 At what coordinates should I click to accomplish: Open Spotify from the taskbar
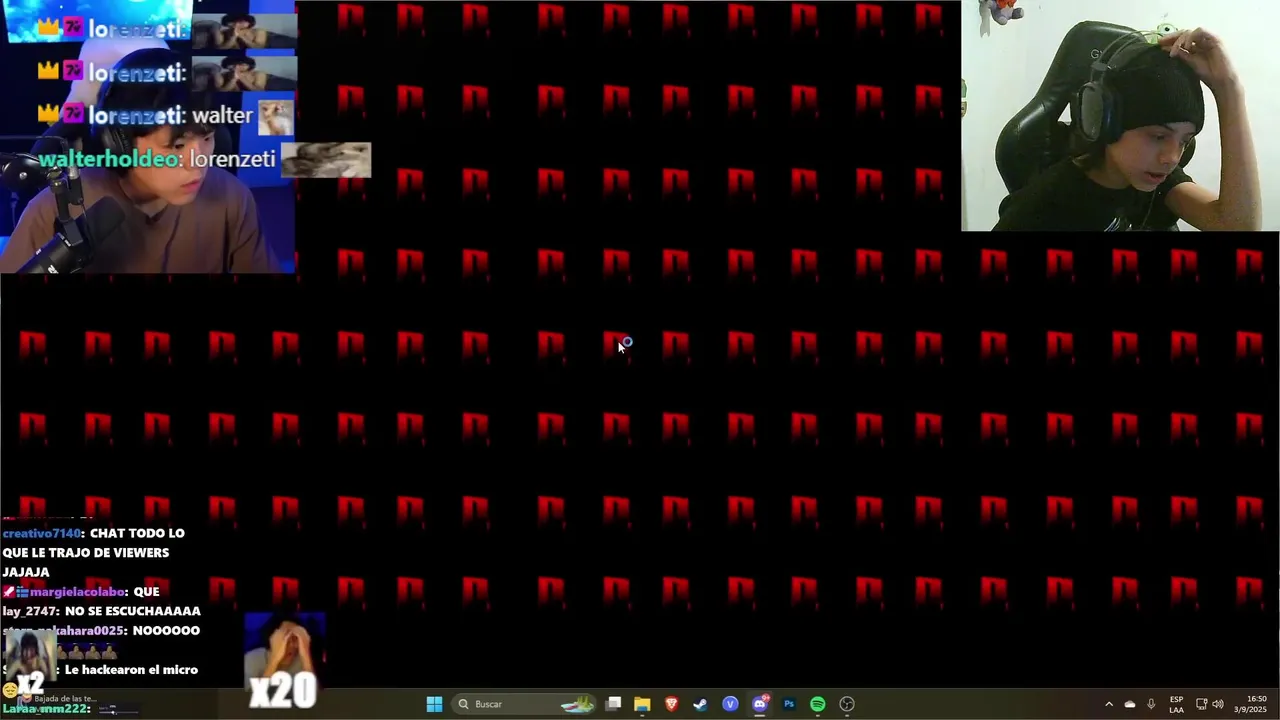[817, 704]
